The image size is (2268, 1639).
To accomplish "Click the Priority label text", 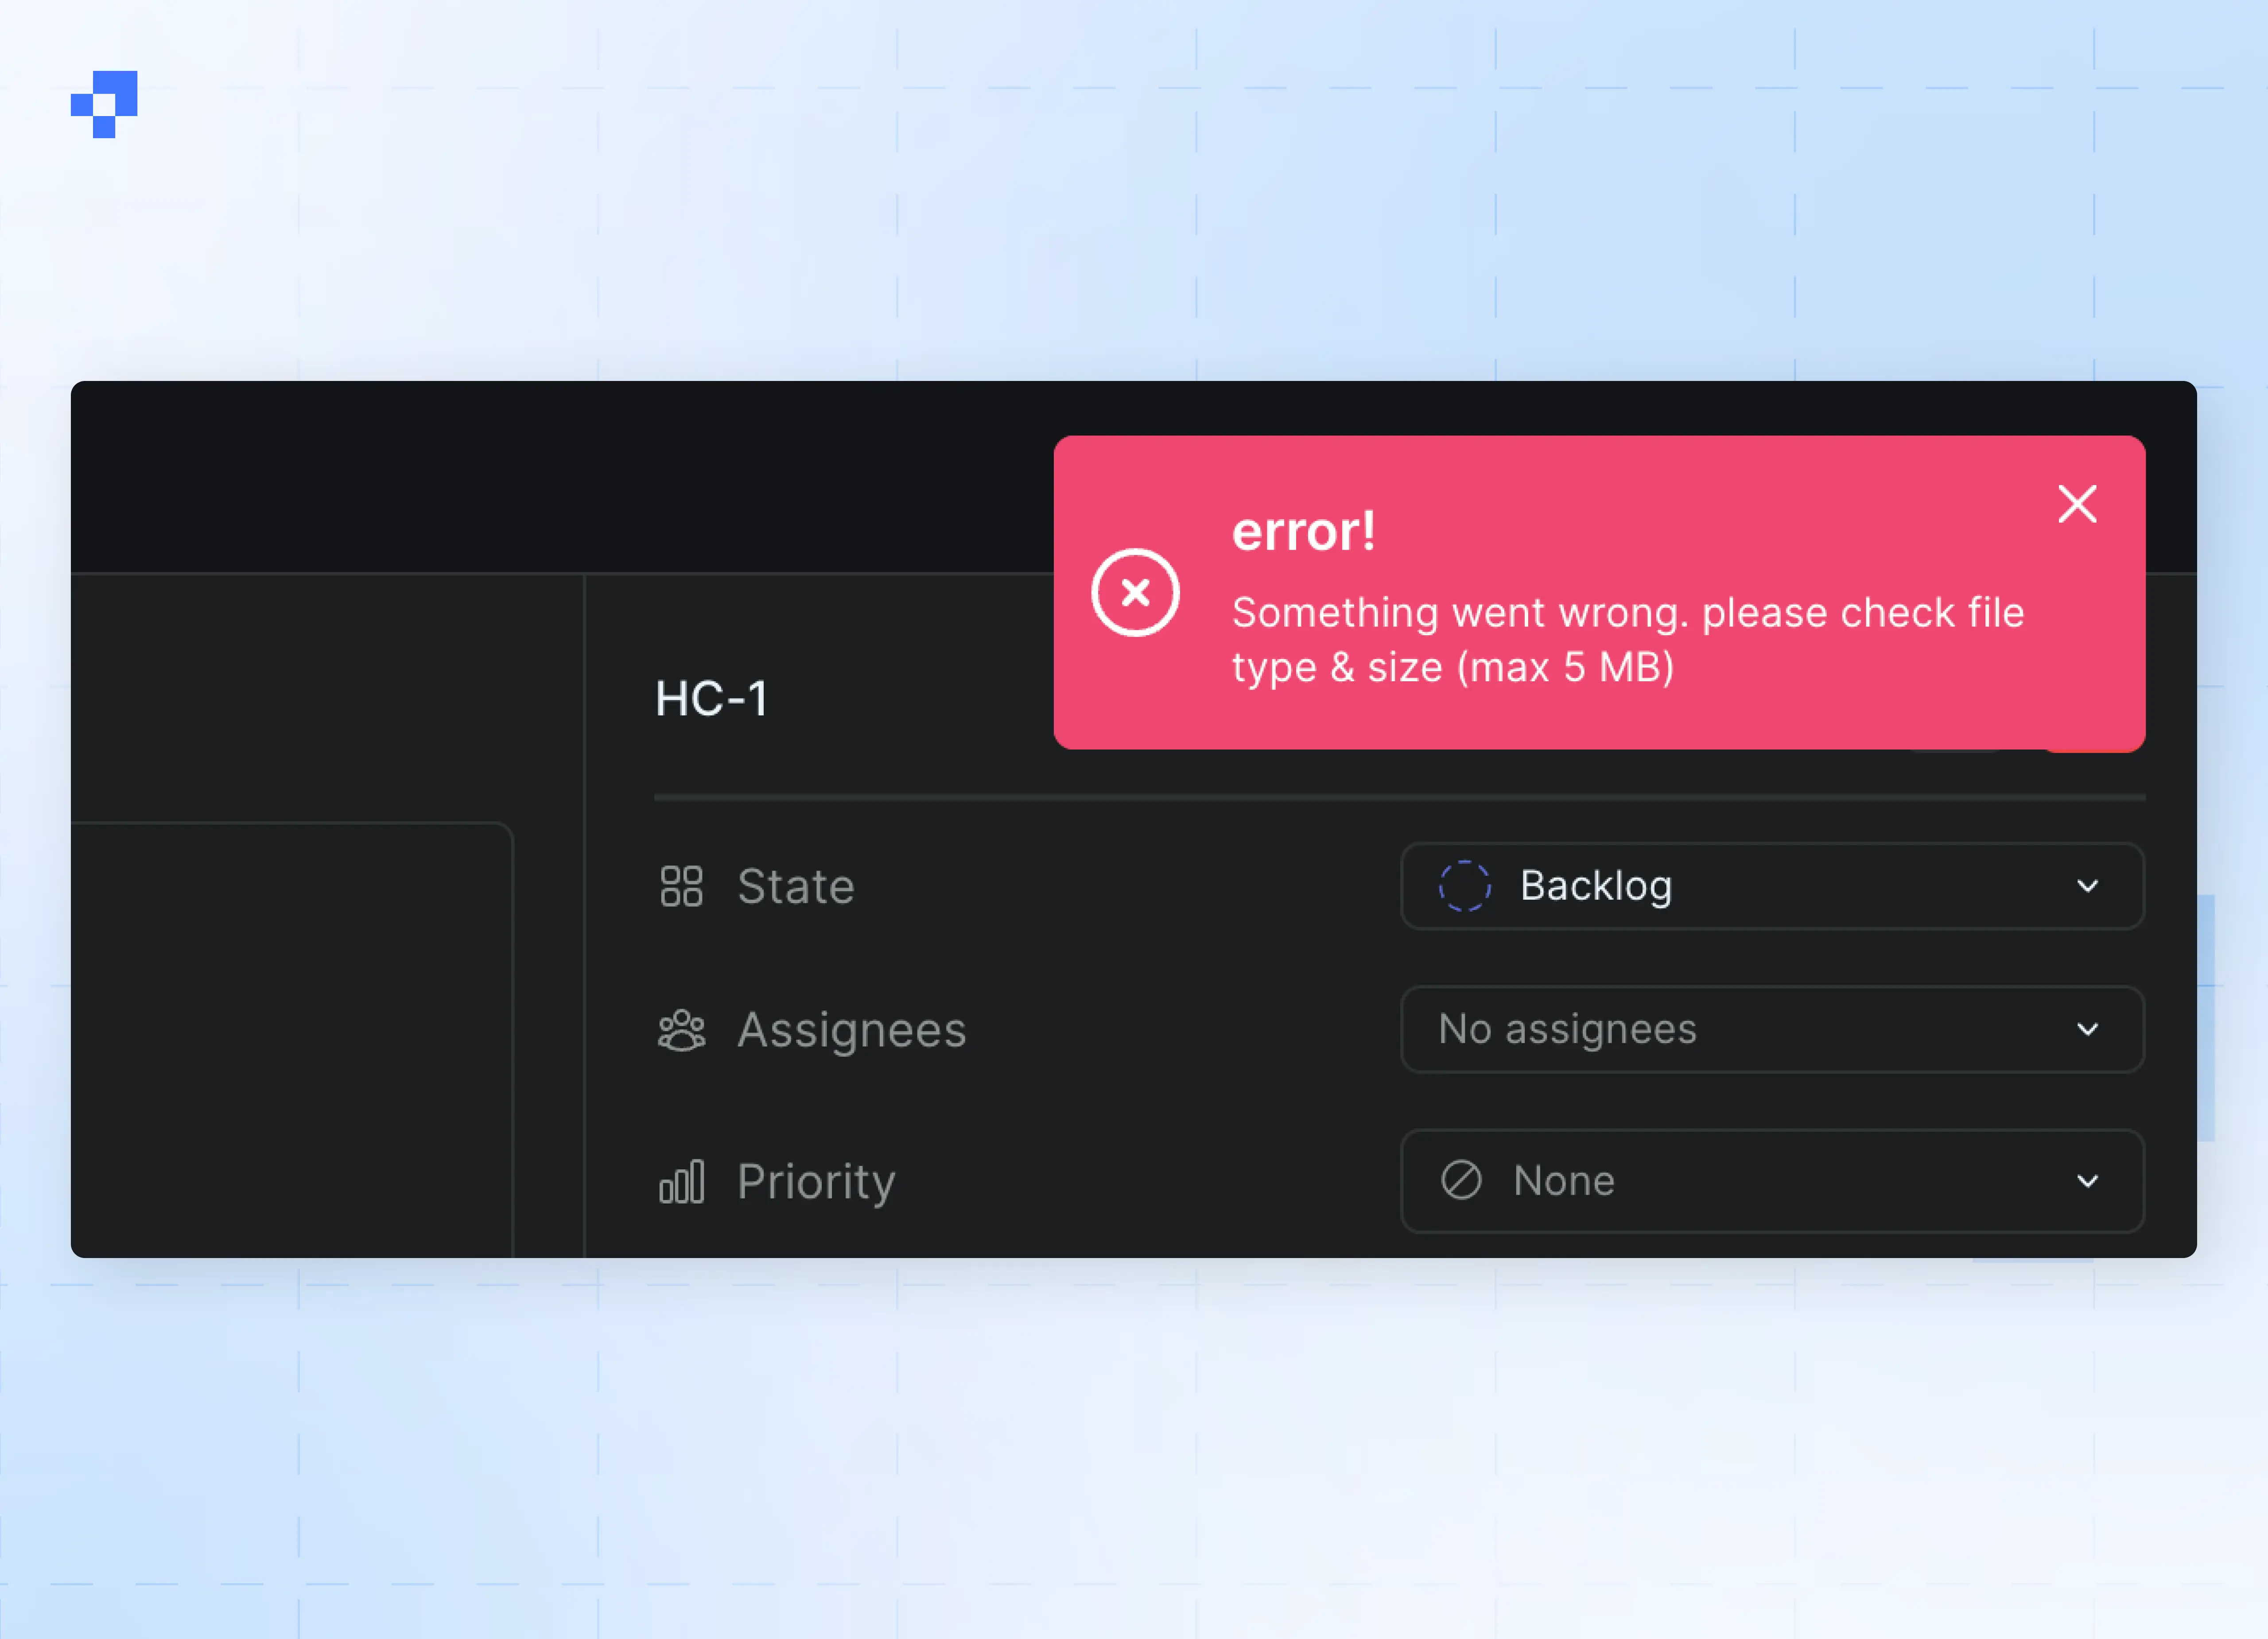I will coord(816,1181).
